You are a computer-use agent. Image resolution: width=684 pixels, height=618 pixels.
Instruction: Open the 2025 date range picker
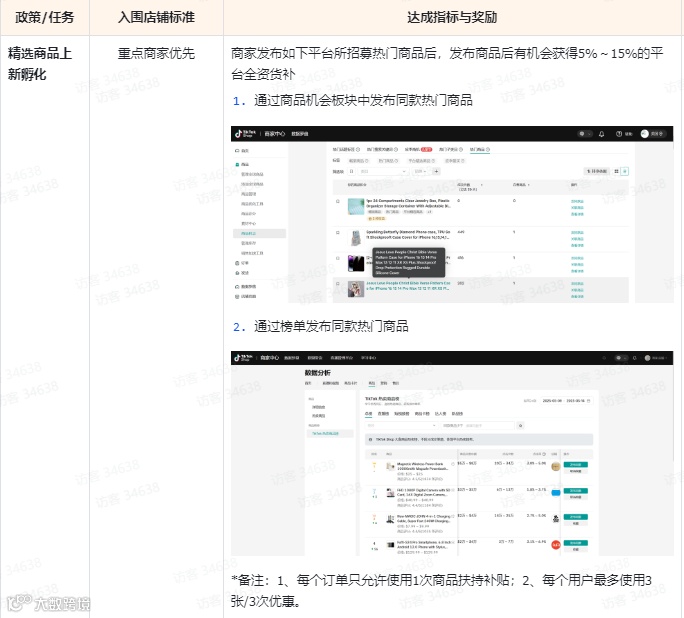(566, 400)
